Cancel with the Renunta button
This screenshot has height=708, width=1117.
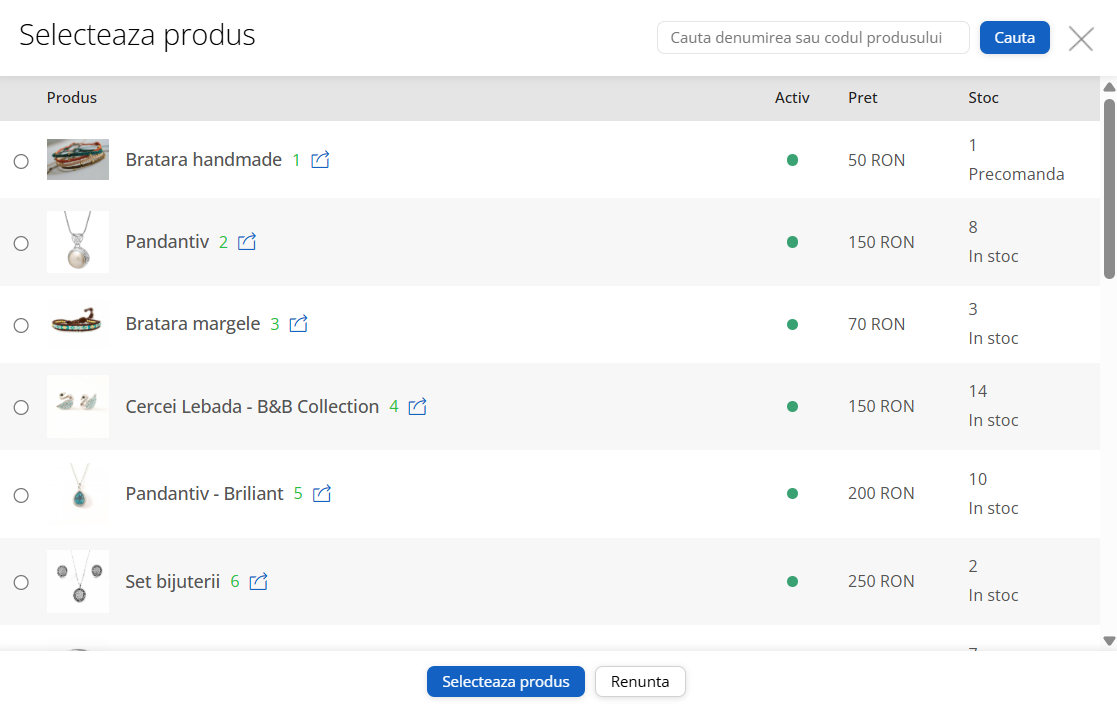tap(640, 682)
